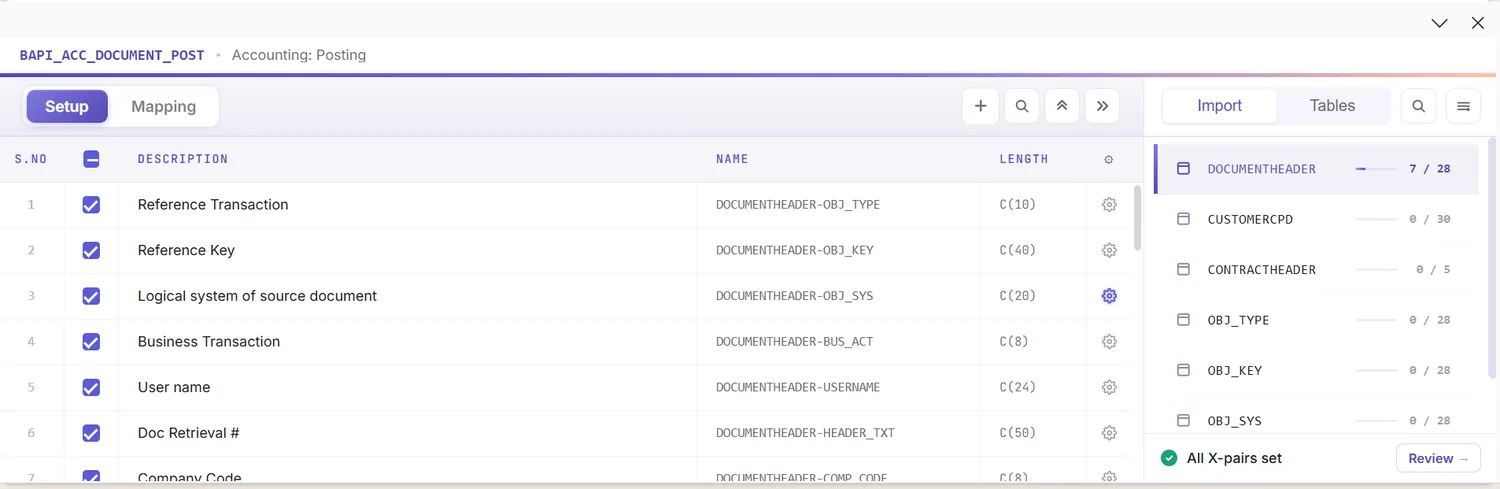Click the S.NO column header

coord(31,159)
